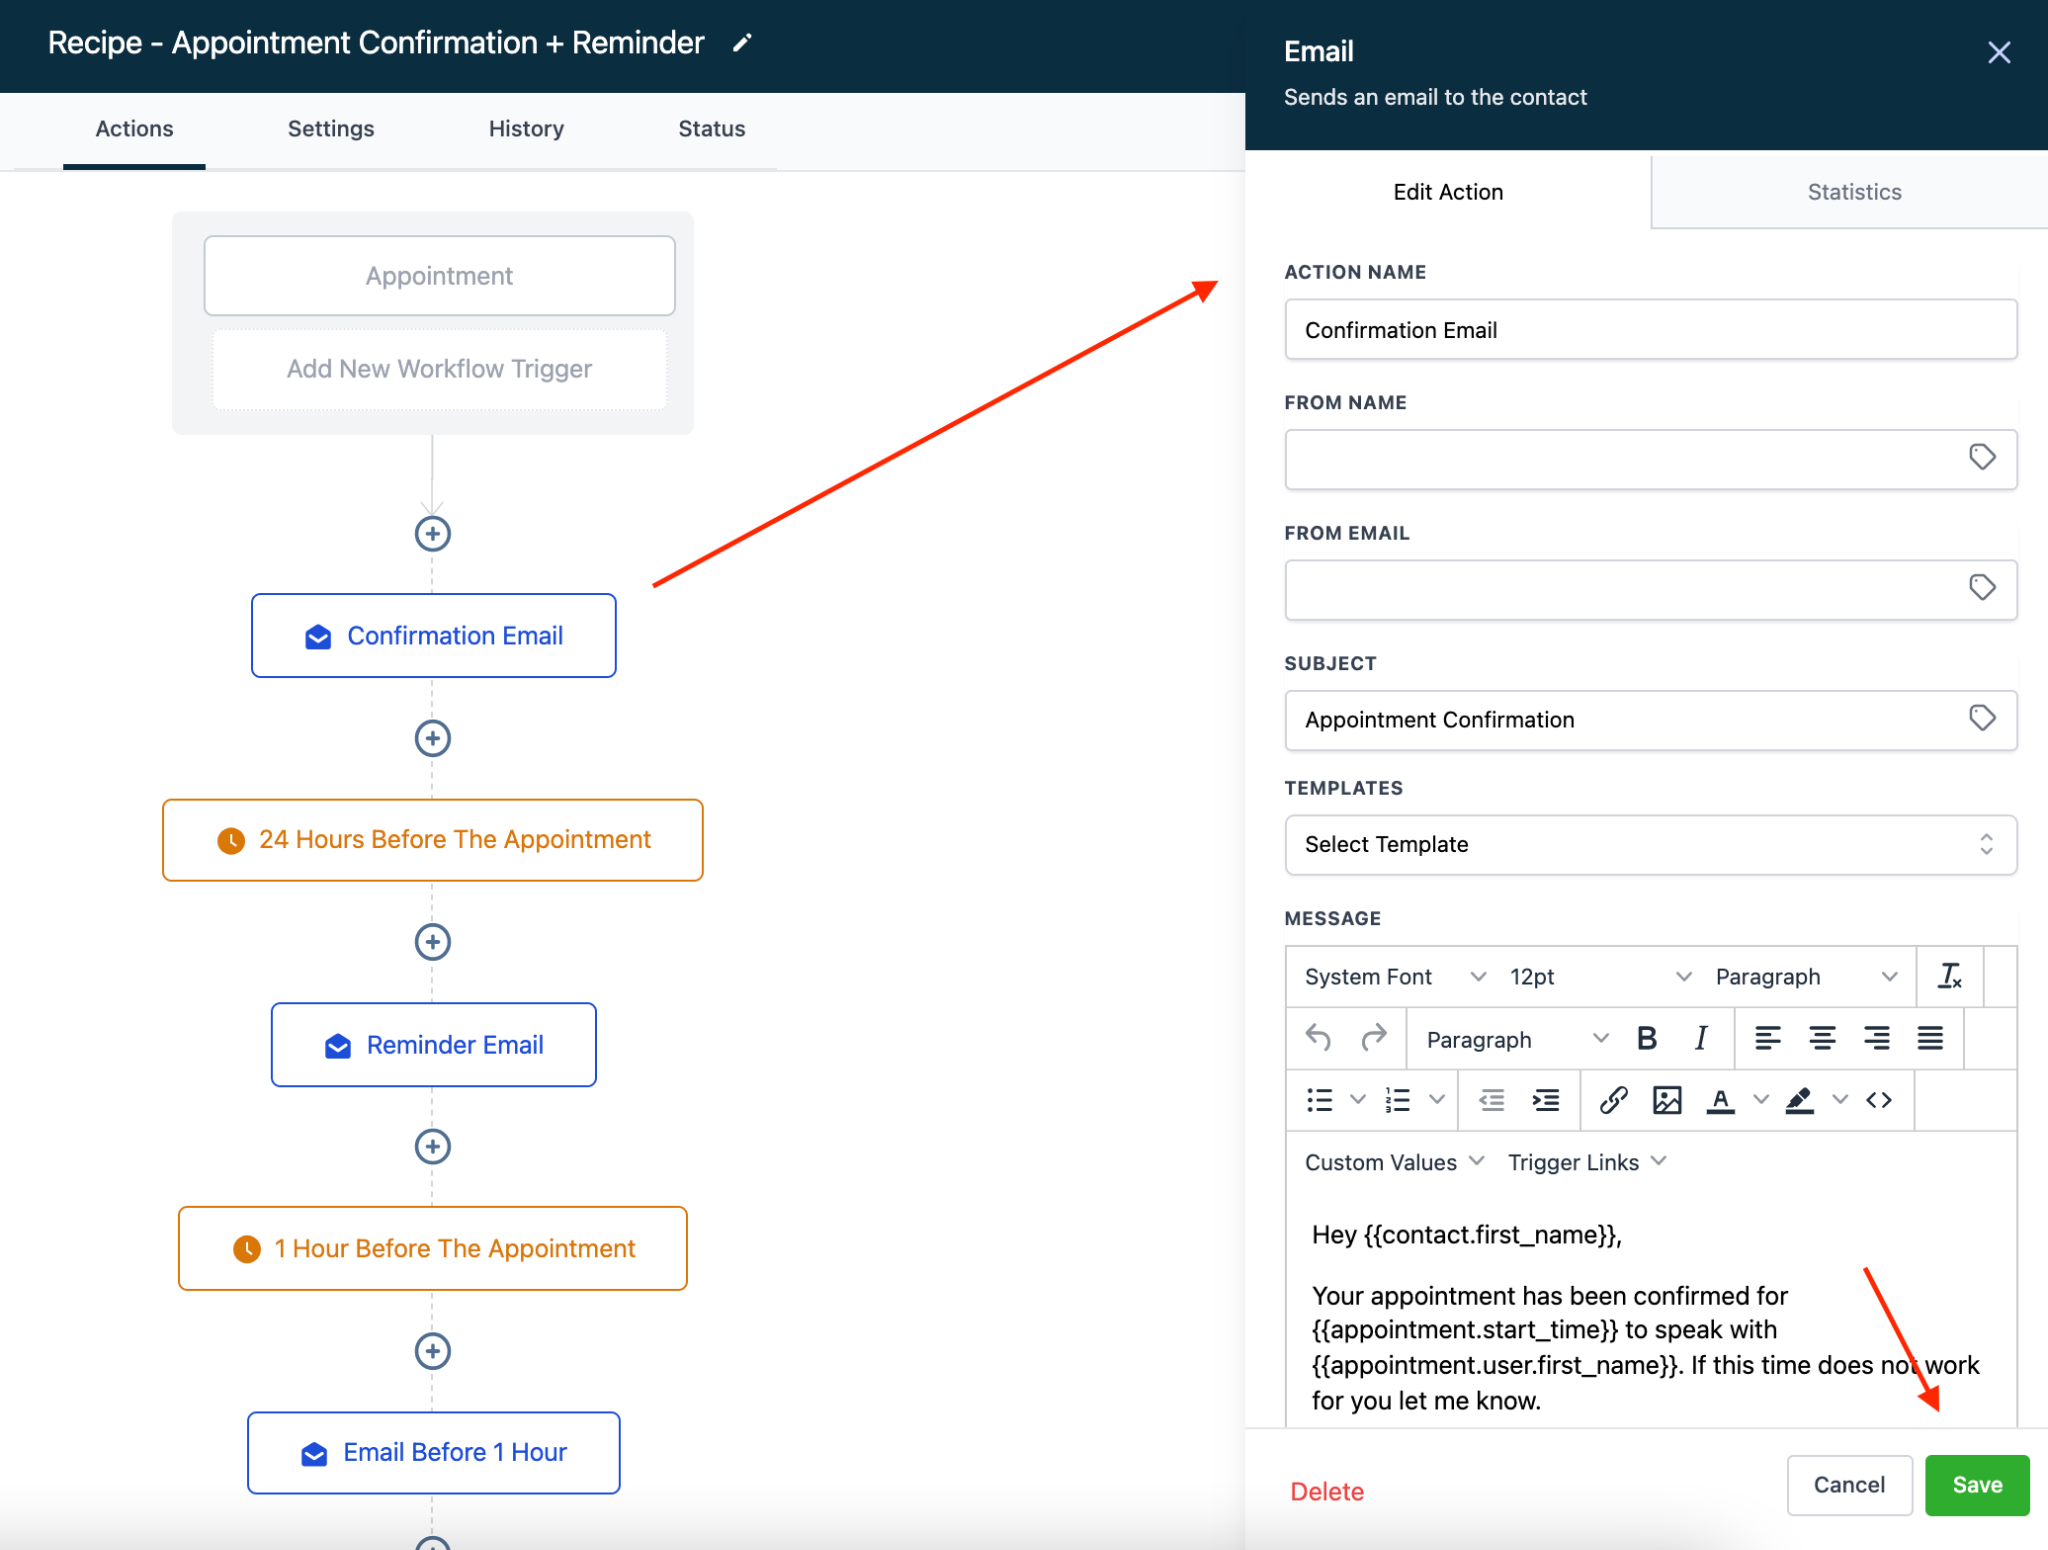Image resolution: width=2048 pixels, height=1550 pixels.
Task: Click the Undo icon in the message toolbar
Action: 1320,1038
